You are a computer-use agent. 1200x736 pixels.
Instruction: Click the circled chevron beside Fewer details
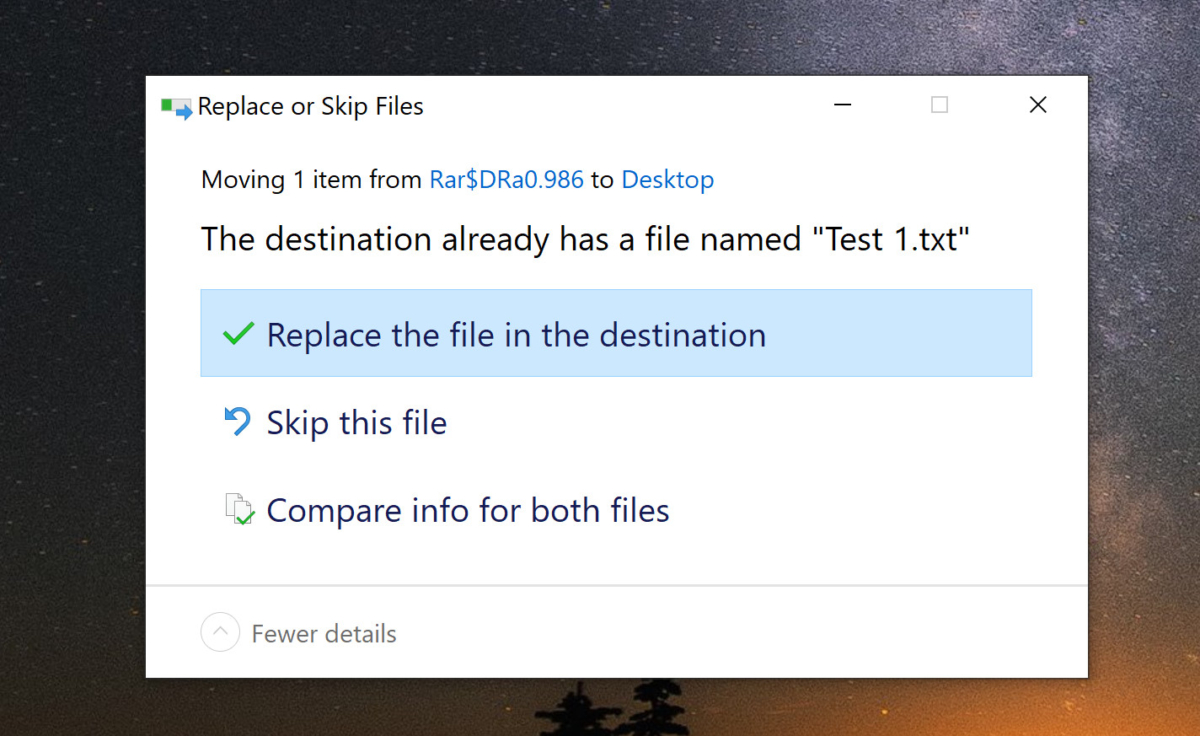click(220, 632)
